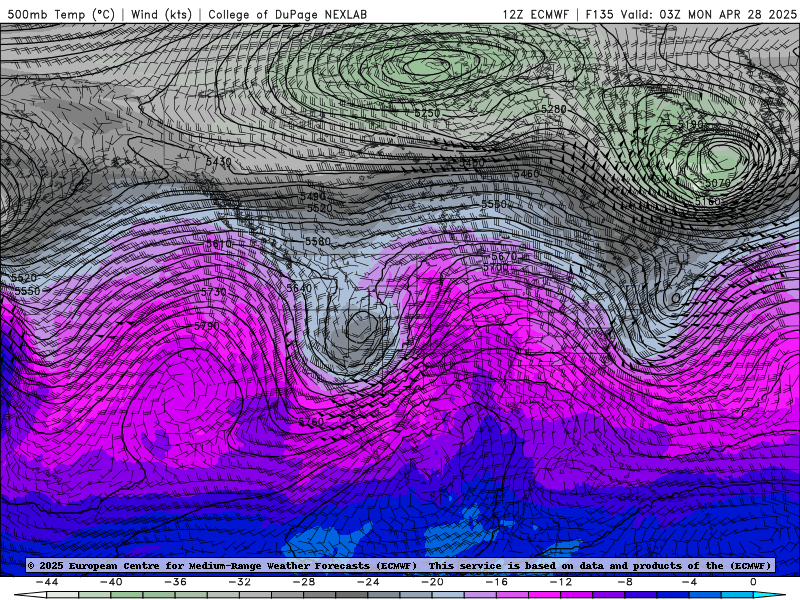Click the -28 legend scale label
This screenshot has width=800, height=600.
point(304,582)
